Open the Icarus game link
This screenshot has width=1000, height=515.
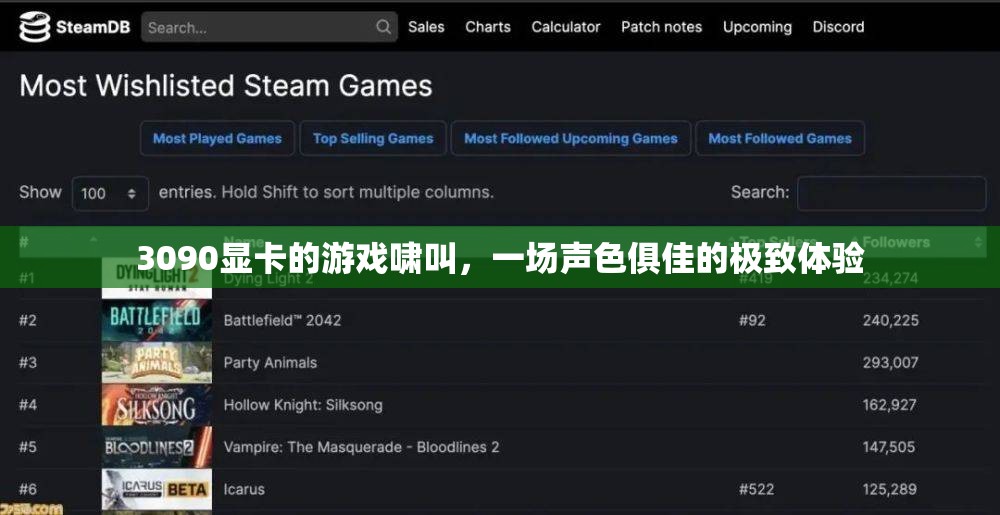244,490
